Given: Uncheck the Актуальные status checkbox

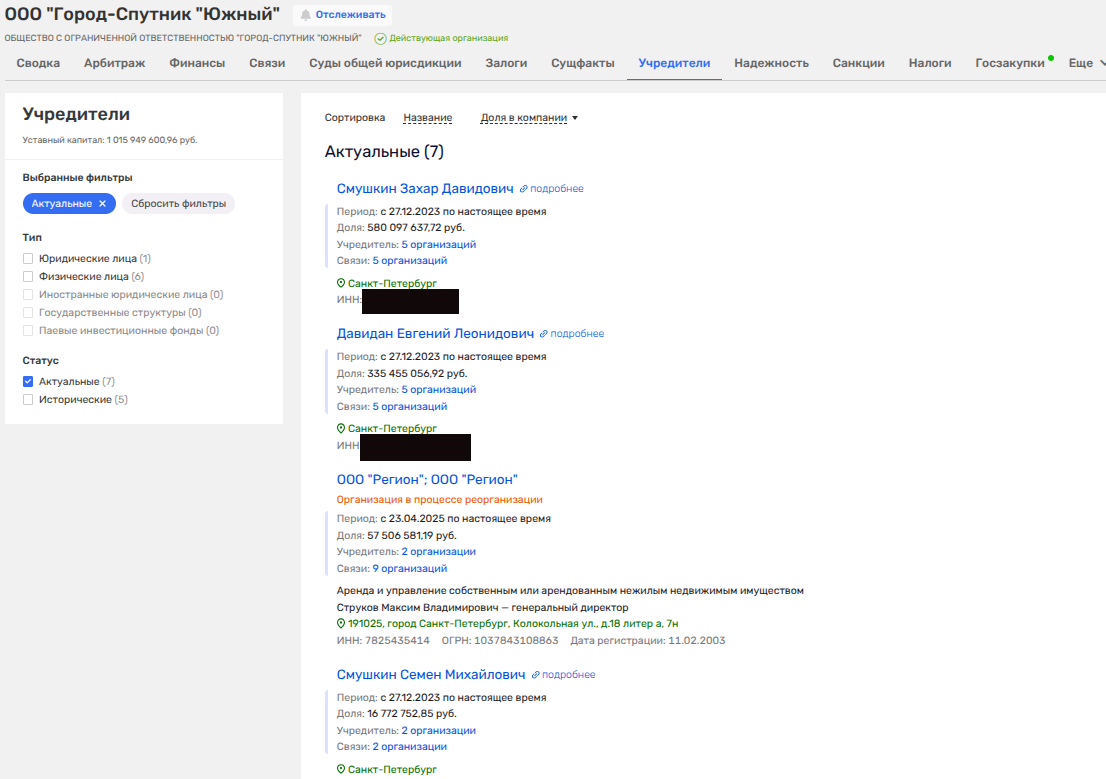Looking at the screenshot, I should pos(28,382).
